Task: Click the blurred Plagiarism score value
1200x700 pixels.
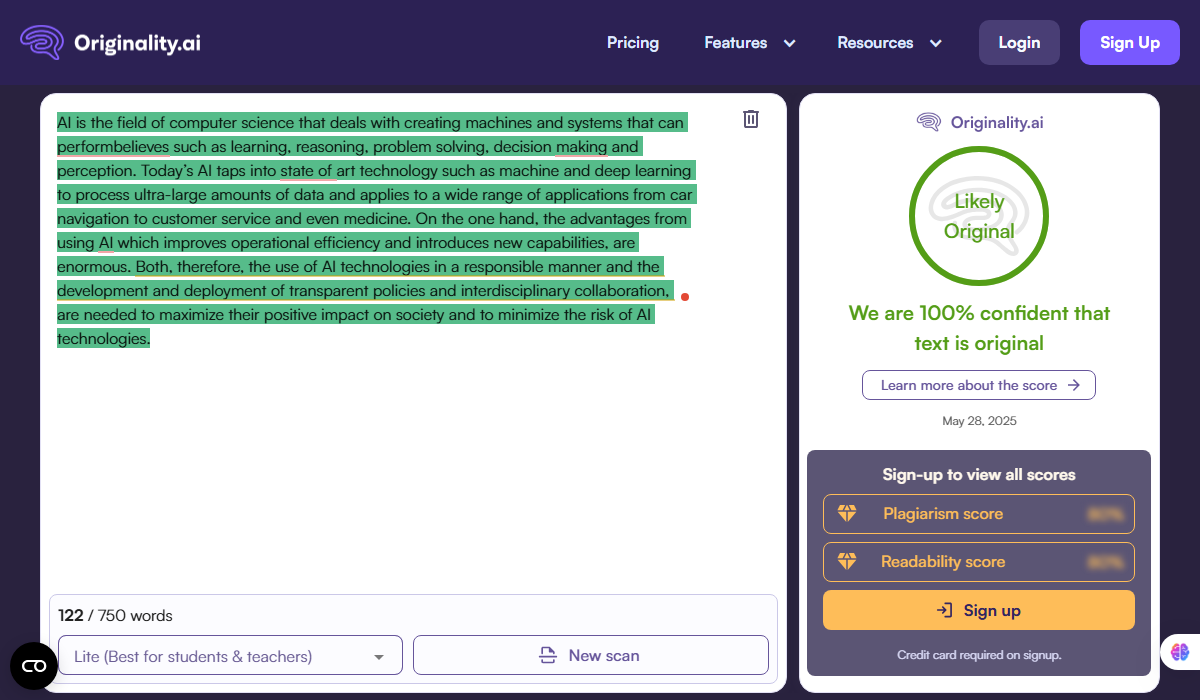Action: pos(1106,514)
